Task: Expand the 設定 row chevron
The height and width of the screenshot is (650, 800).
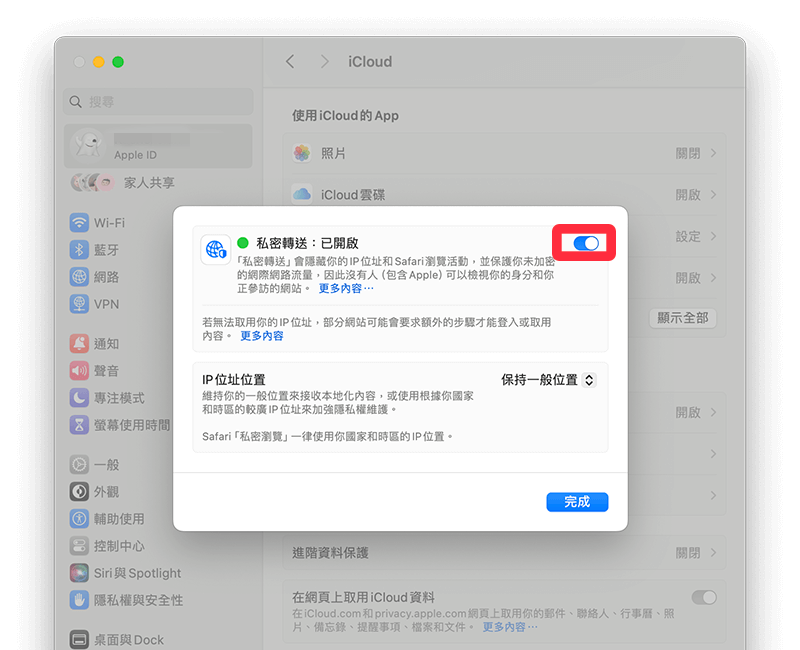Action: pyautogui.click(x=713, y=236)
